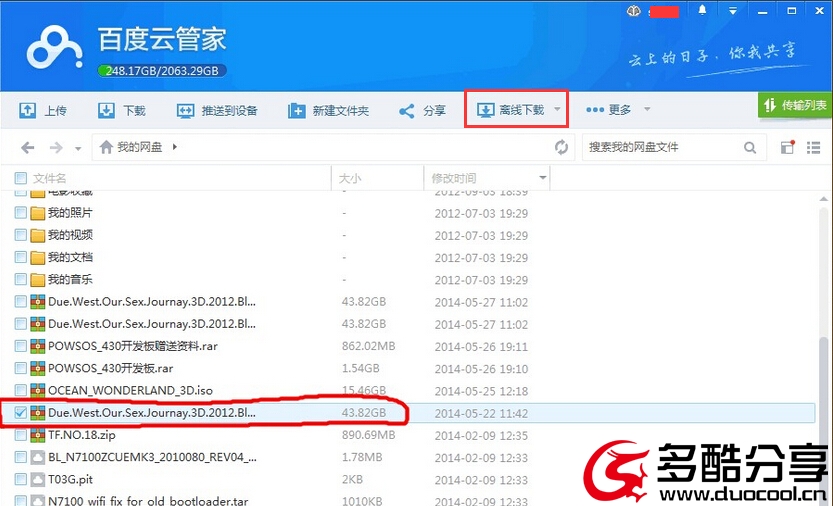Image resolution: width=833 pixels, height=506 pixels.
Task: Click the archive icon of OCEAN_WONDERLAND_3D.iso
Action: click(37, 391)
